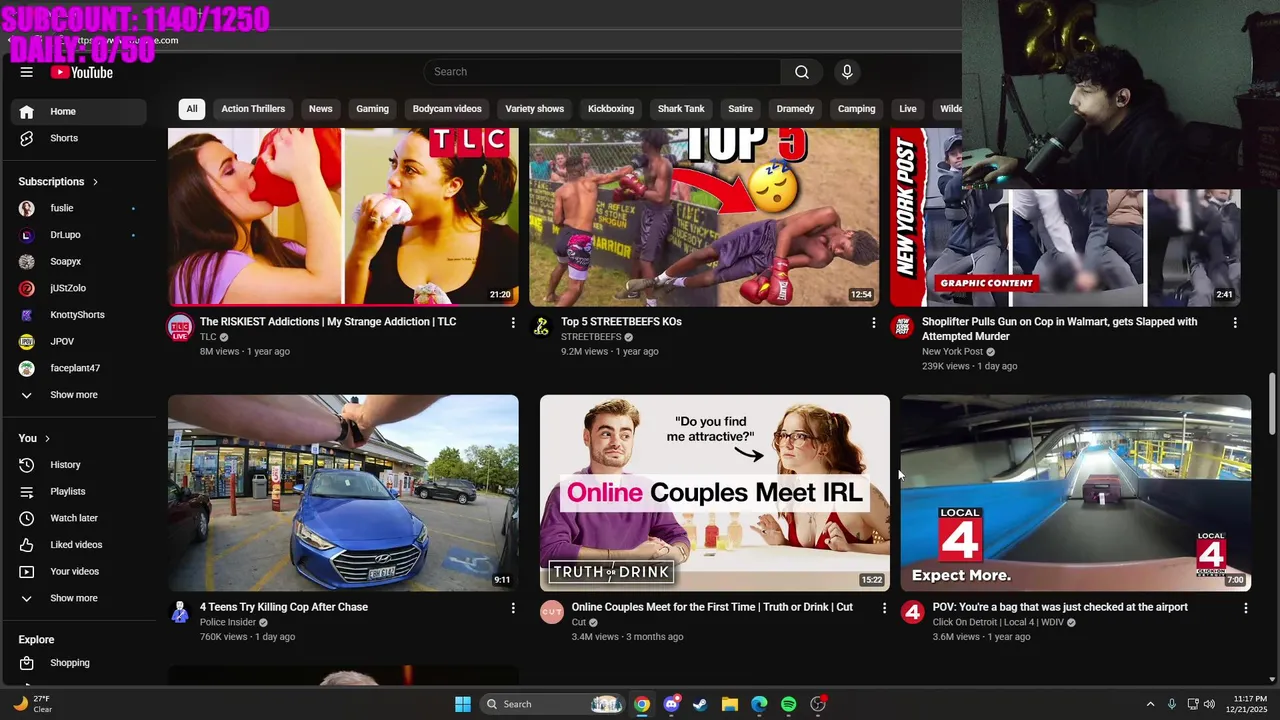Open fuslie subscription channel
This screenshot has height=720, width=1280.
point(79,208)
